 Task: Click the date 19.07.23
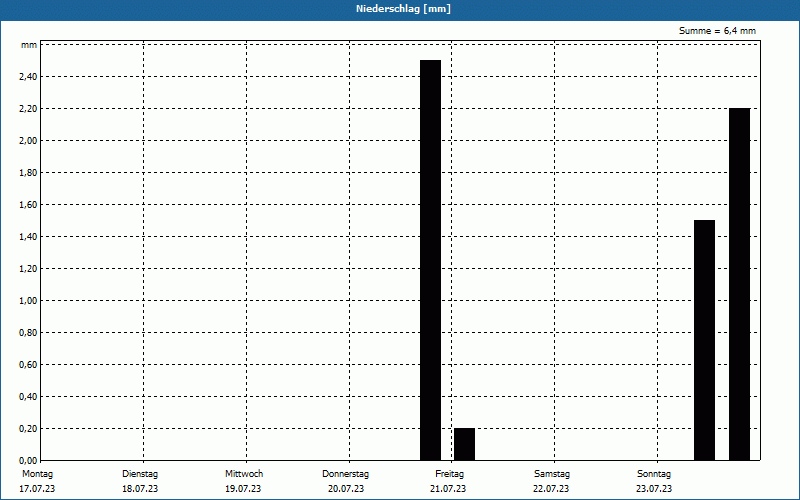pyautogui.click(x=243, y=489)
